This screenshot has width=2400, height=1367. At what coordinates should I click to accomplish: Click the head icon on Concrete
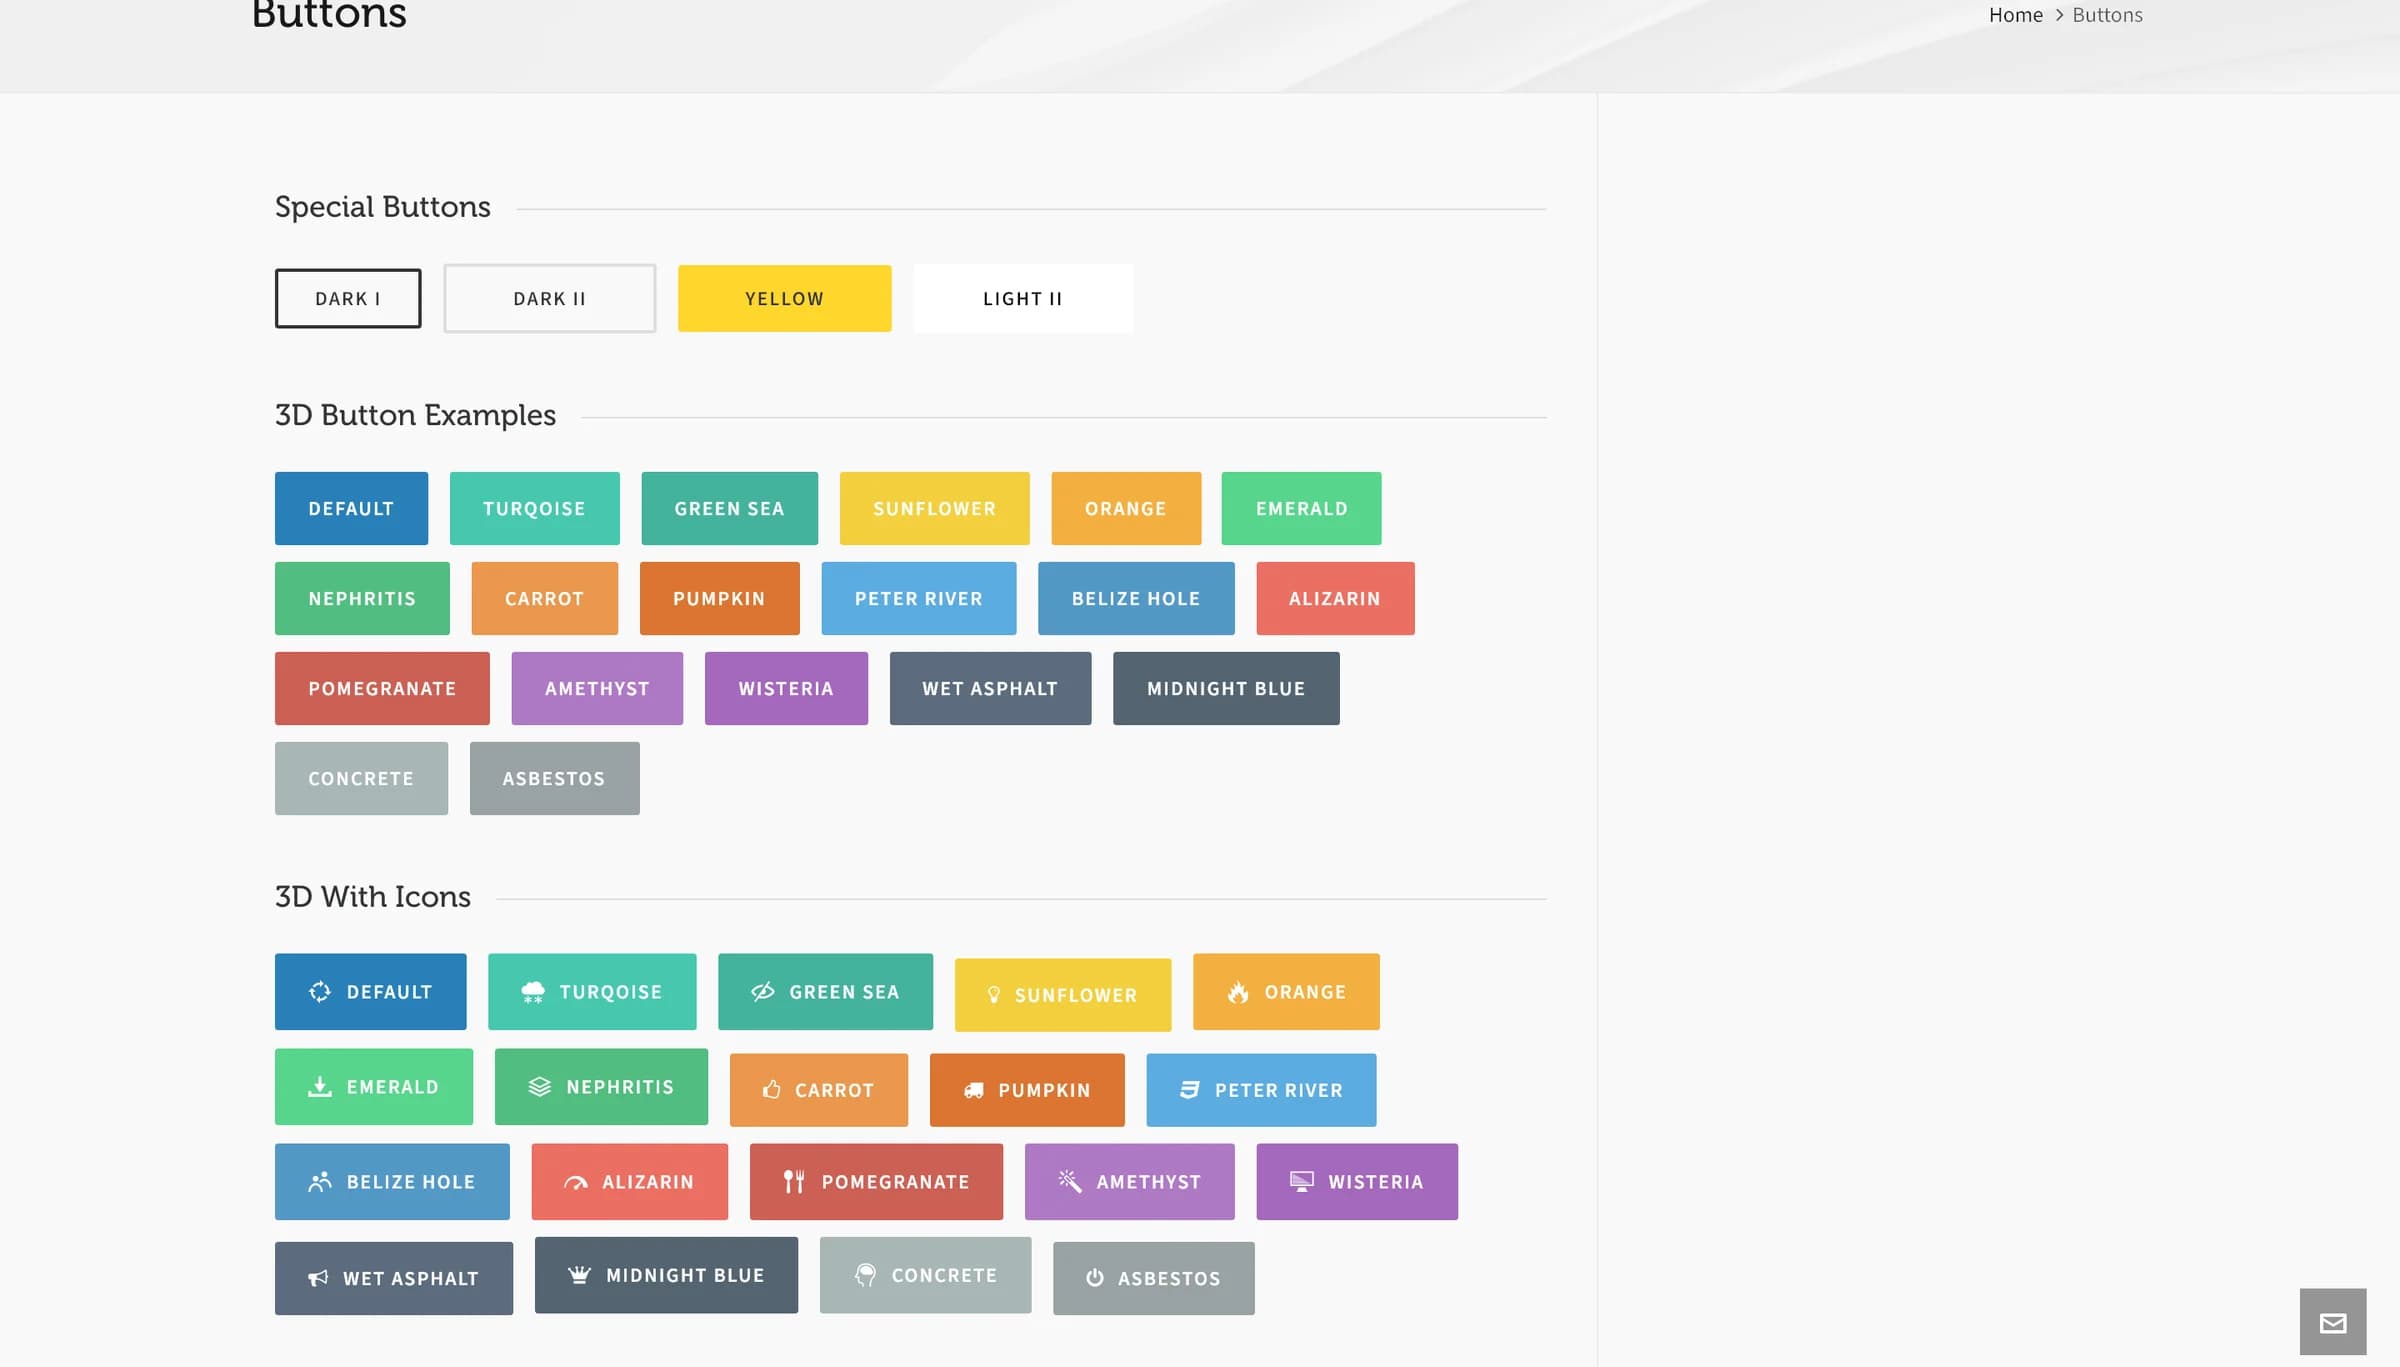click(865, 1275)
